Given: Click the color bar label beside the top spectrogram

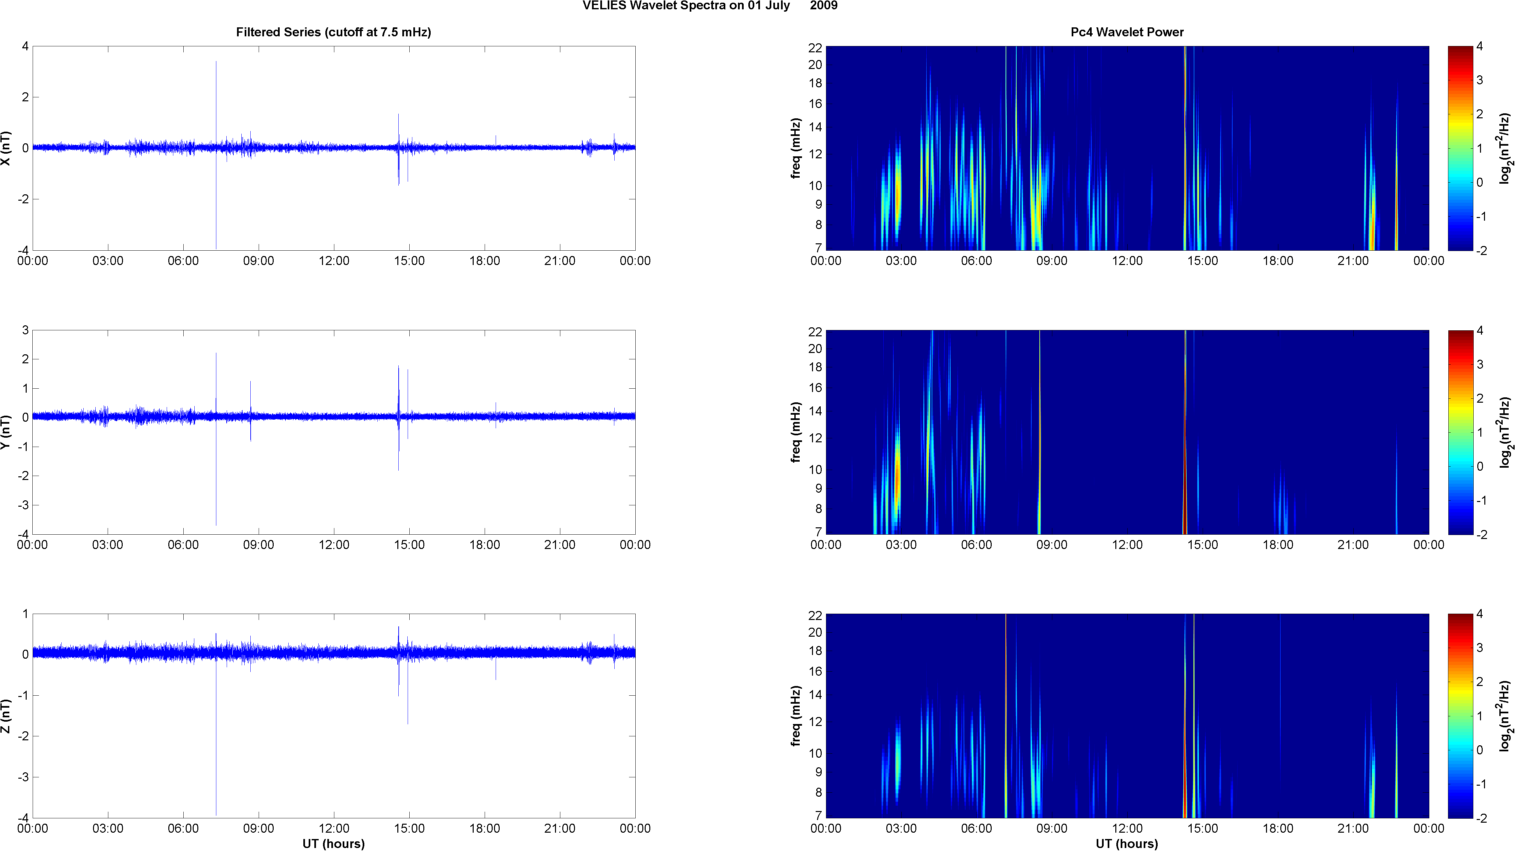Looking at the screenshot, I should (1505, 148).
